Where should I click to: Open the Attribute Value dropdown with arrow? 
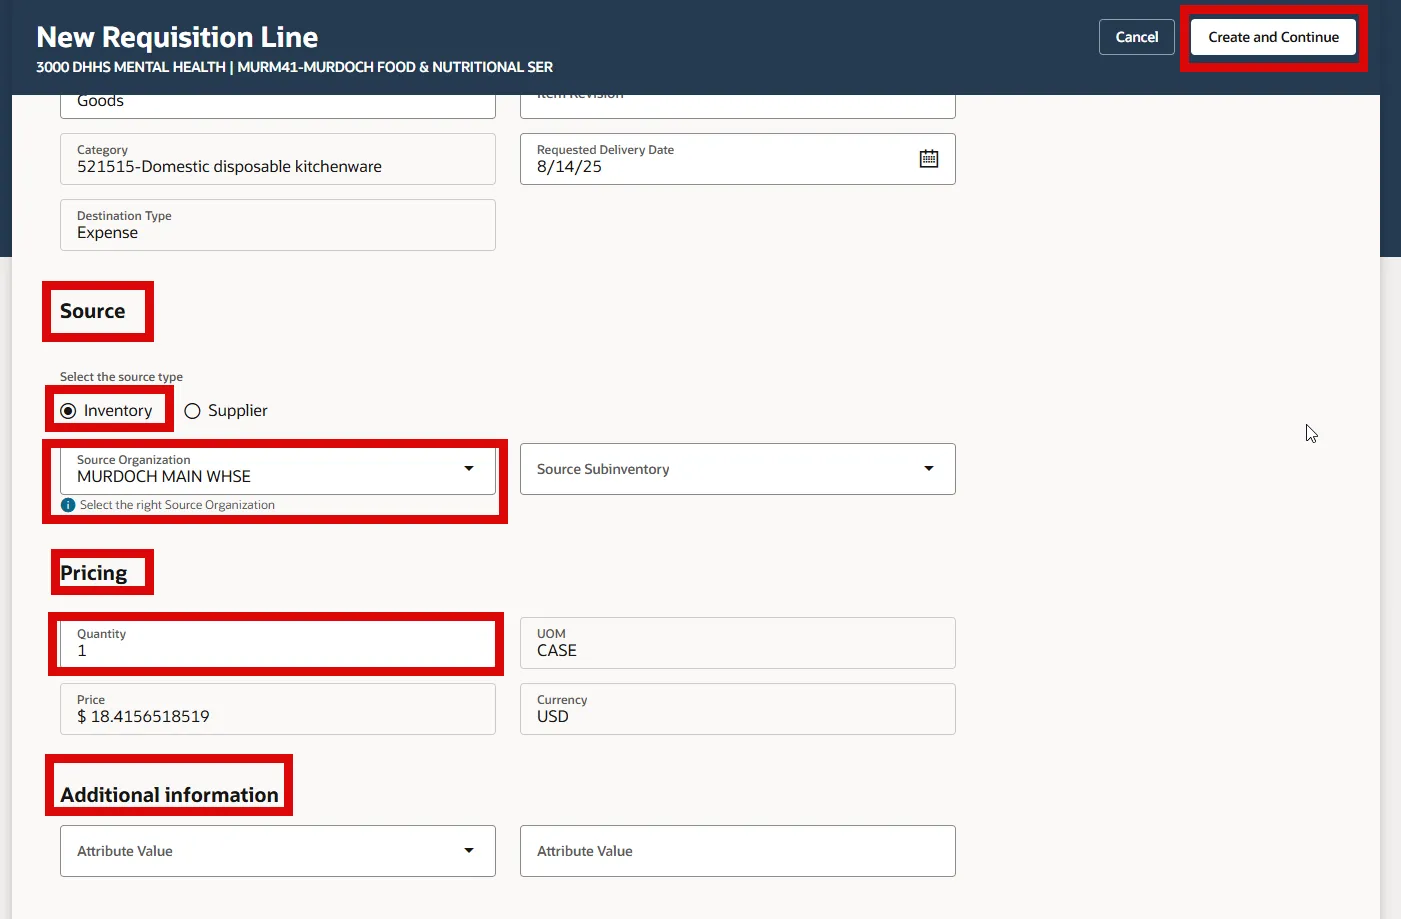point(469,850)
